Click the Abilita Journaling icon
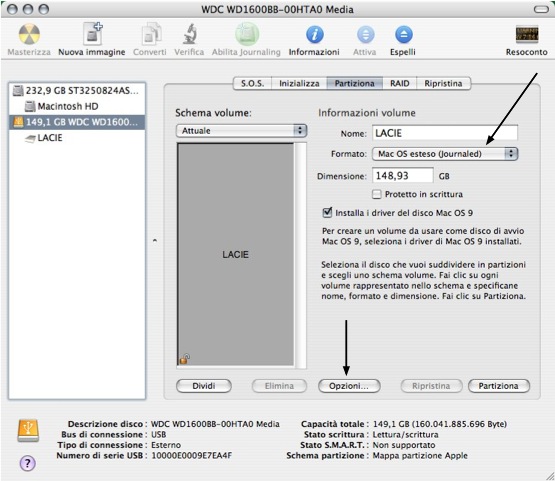Viewport: 555px width, 481px height. (247, 34)
